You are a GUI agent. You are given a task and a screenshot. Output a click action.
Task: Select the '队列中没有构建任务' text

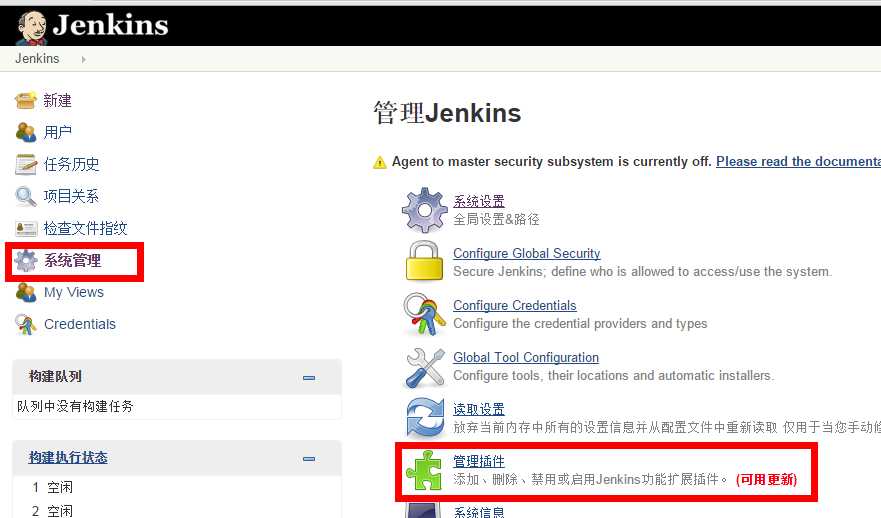pyautogui.click(x=75, y=406)
